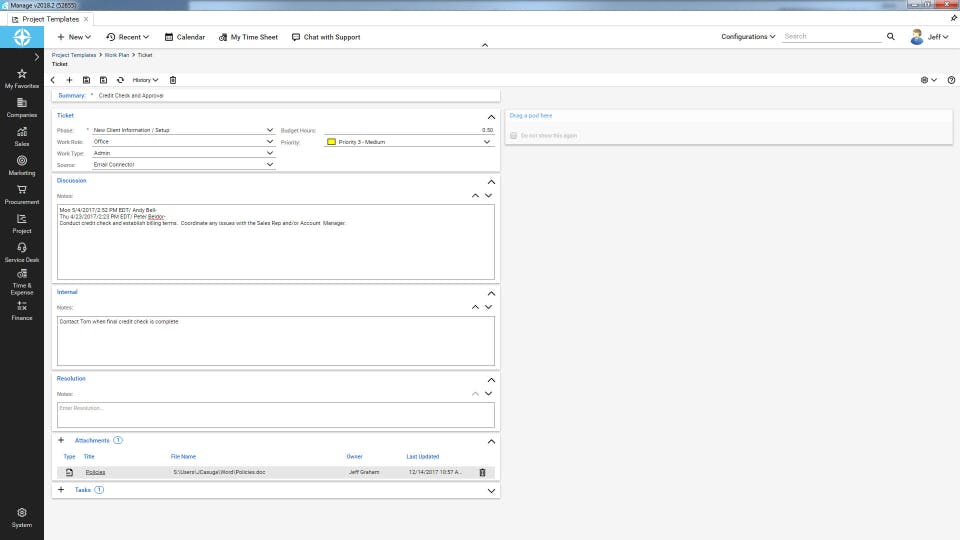Open the gear options in the ticket toolbar
This screenshot has height=540, width=960.
coord(929,80)
